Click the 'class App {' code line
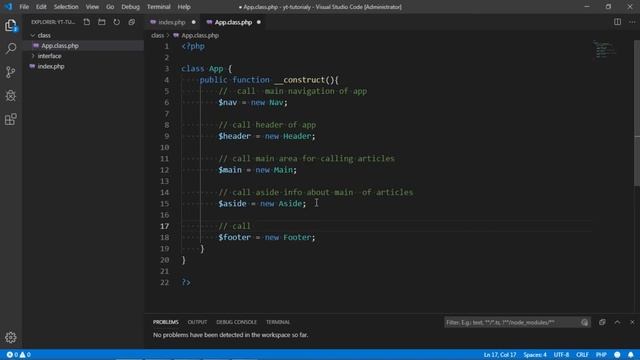Screen dimensions: 640x360 pos(207,69)
